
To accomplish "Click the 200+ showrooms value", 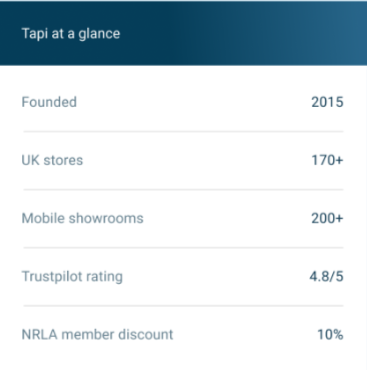I will pyautogui.click(x=327, y=218).
